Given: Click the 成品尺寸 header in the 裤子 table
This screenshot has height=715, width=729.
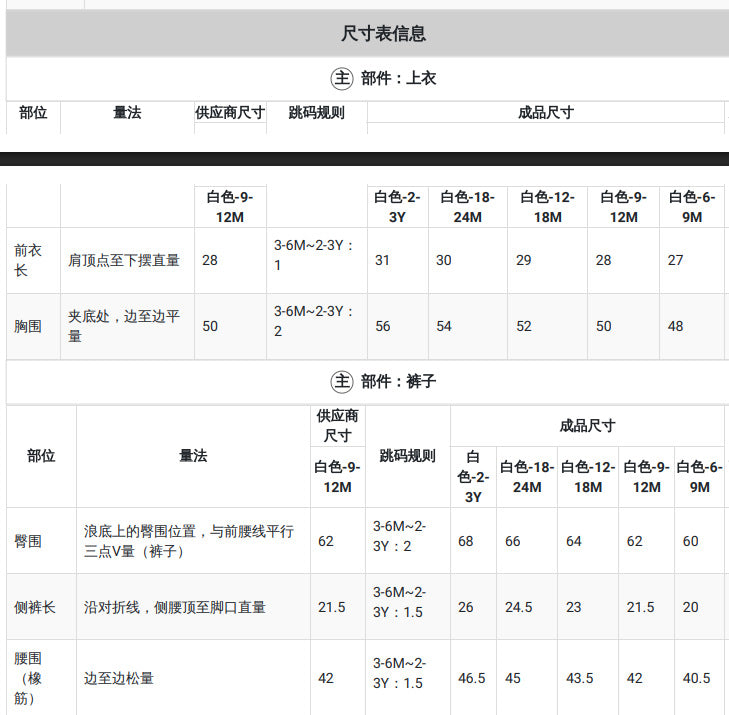Looking at the screenshot, I should (x=587, y=425).
